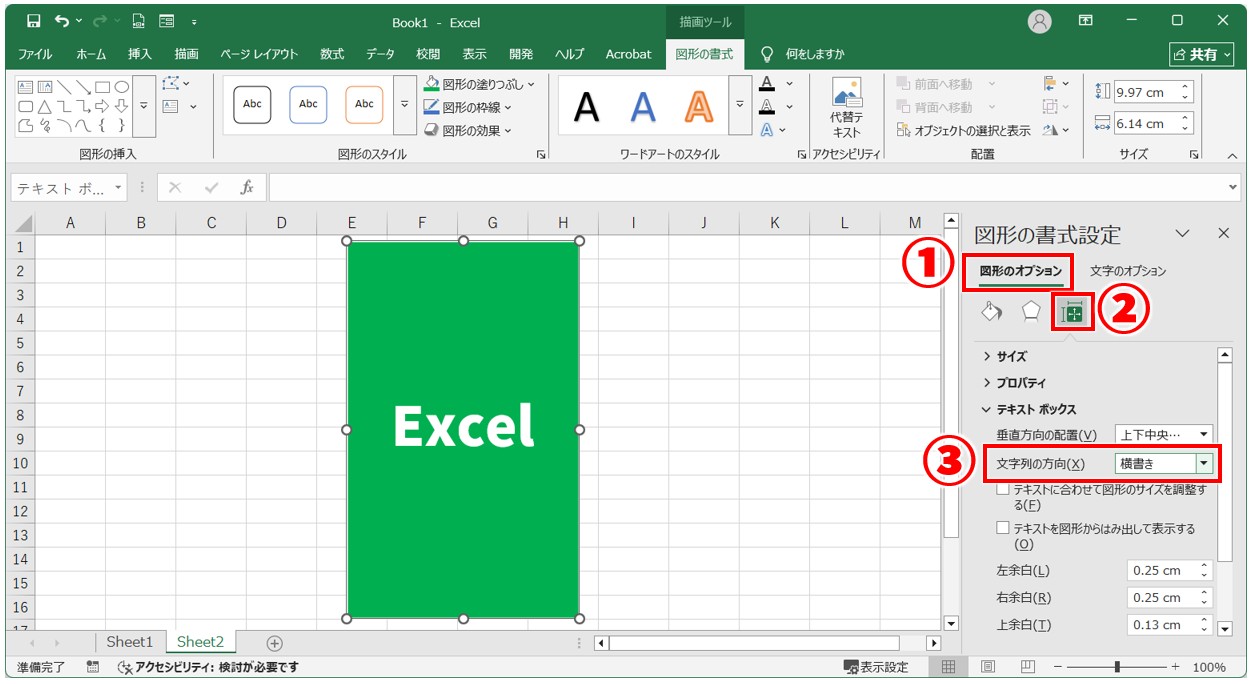
Task: Apply the black WordArt style
Action: 587,106
